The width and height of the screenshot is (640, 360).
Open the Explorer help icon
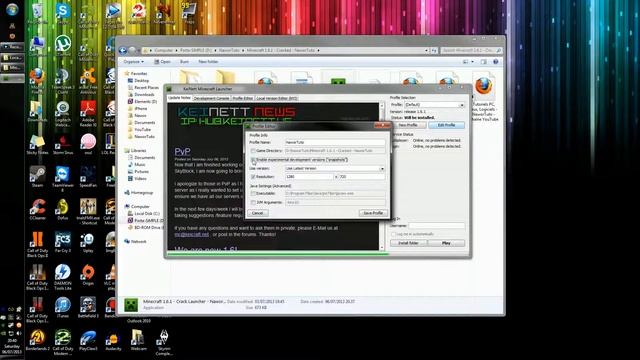(x=496, y=62)
